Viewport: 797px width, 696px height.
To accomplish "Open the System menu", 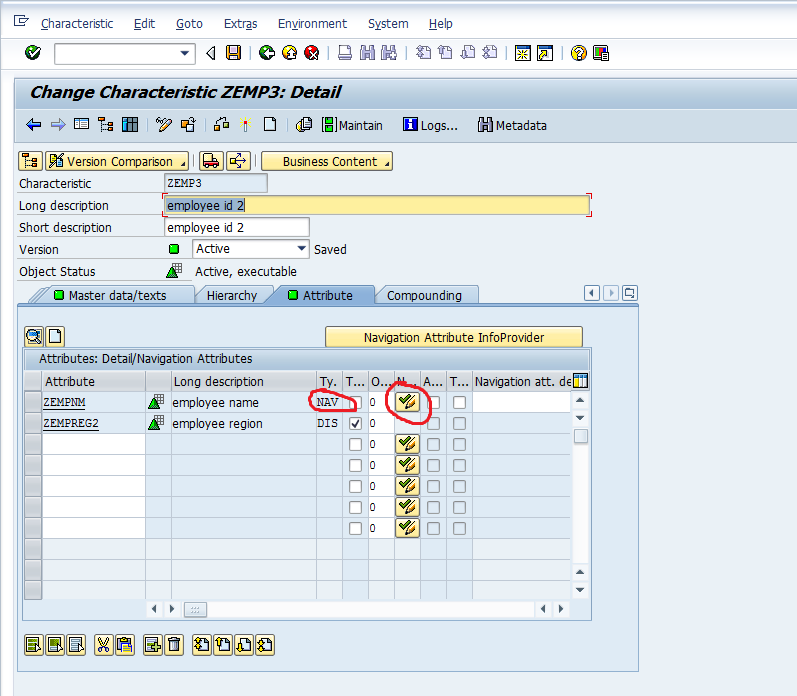I will tap(388, 23).
